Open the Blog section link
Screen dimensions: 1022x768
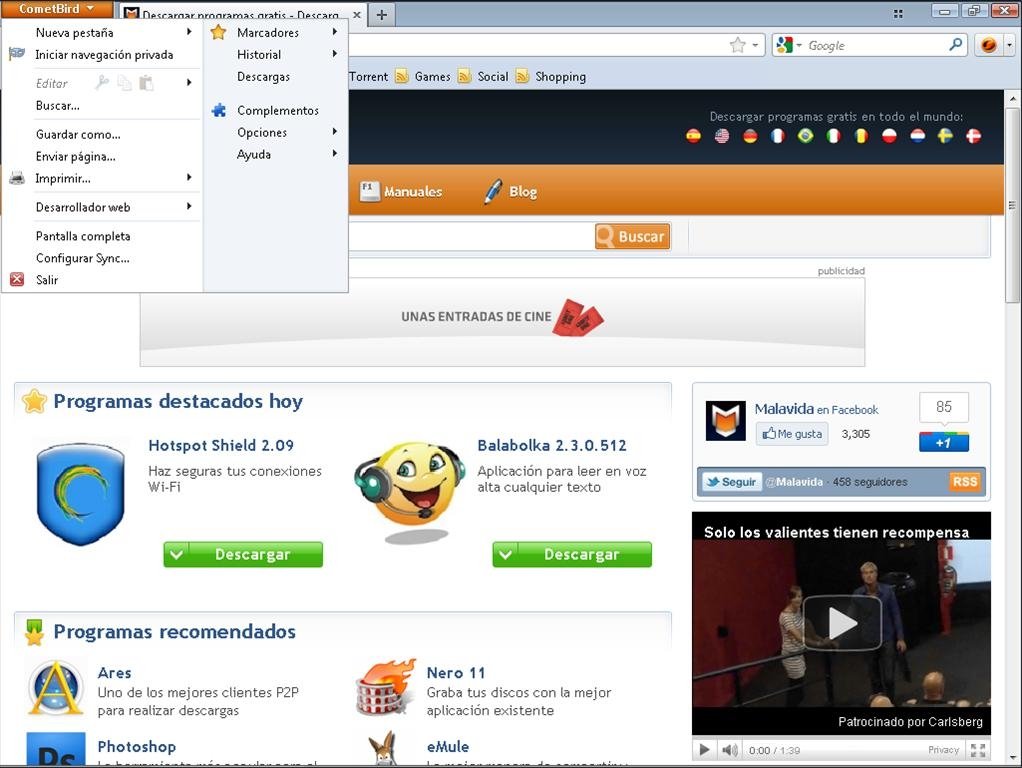coord(511,191)
